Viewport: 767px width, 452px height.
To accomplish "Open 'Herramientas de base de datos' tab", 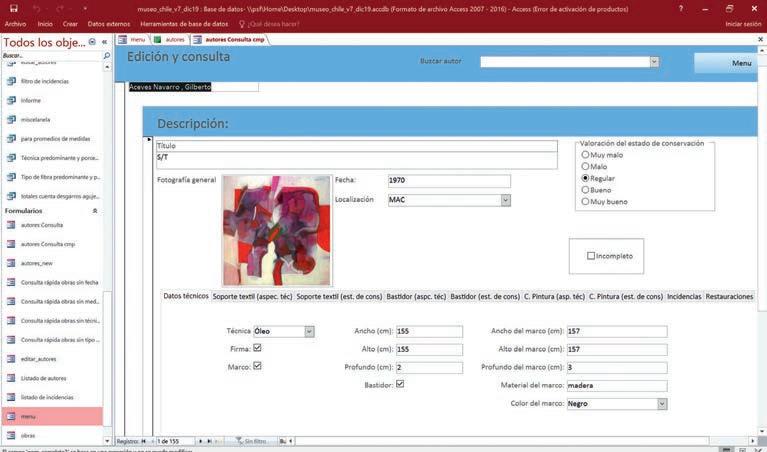I will pyautogui.click(x=184, y=23).
